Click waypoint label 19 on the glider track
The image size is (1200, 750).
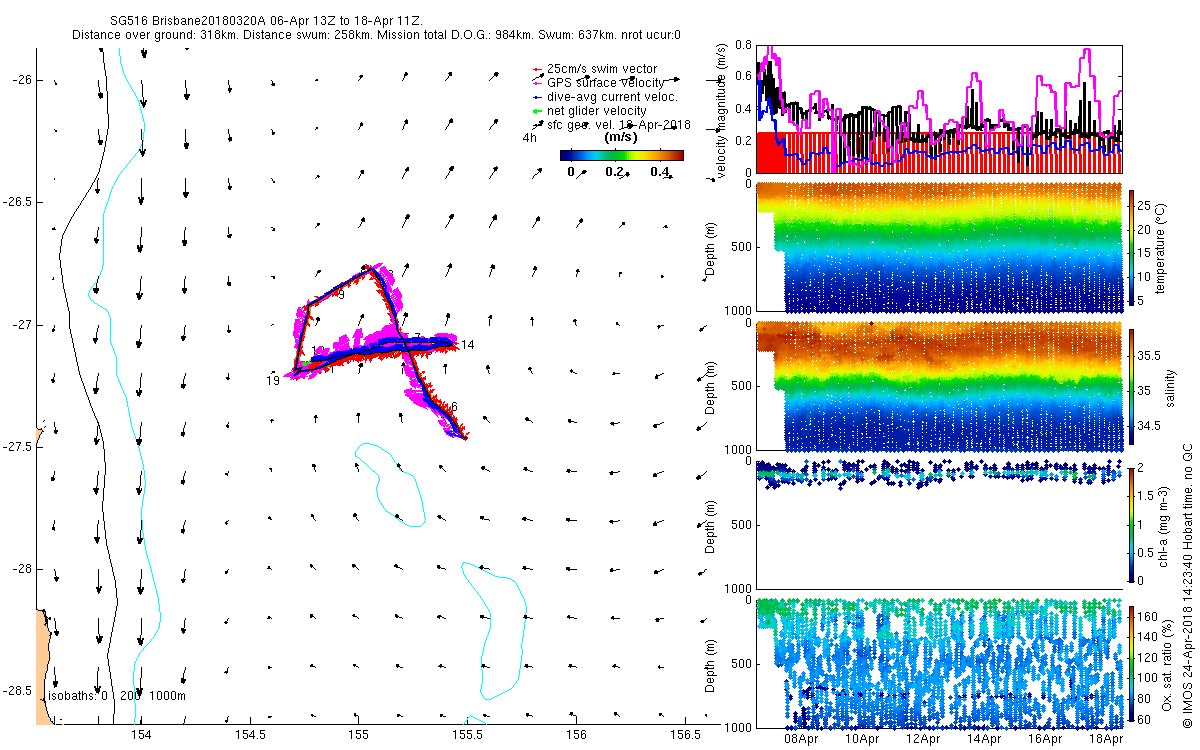coord(272,381)
